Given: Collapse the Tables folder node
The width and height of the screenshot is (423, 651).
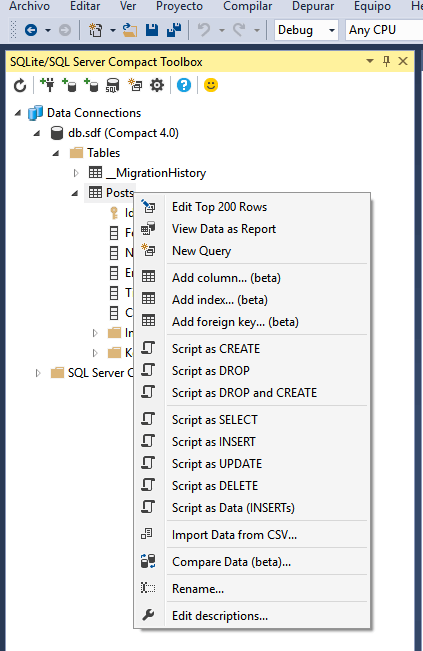Looking at the screenshot, I should coord(56,153).
